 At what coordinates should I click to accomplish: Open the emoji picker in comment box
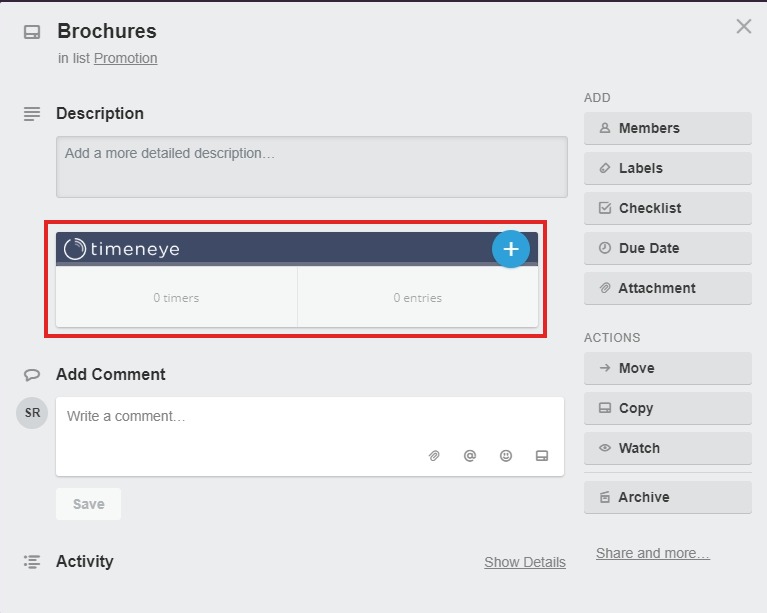click(x=506, y=456)
